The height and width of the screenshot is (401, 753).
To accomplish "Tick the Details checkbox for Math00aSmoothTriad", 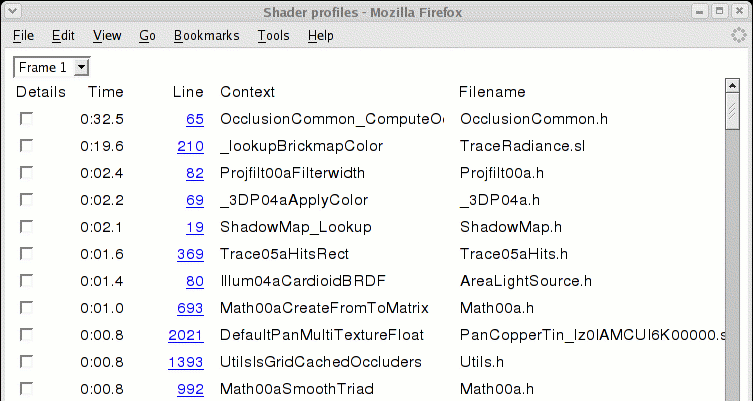I will click(x=26, y=389).
